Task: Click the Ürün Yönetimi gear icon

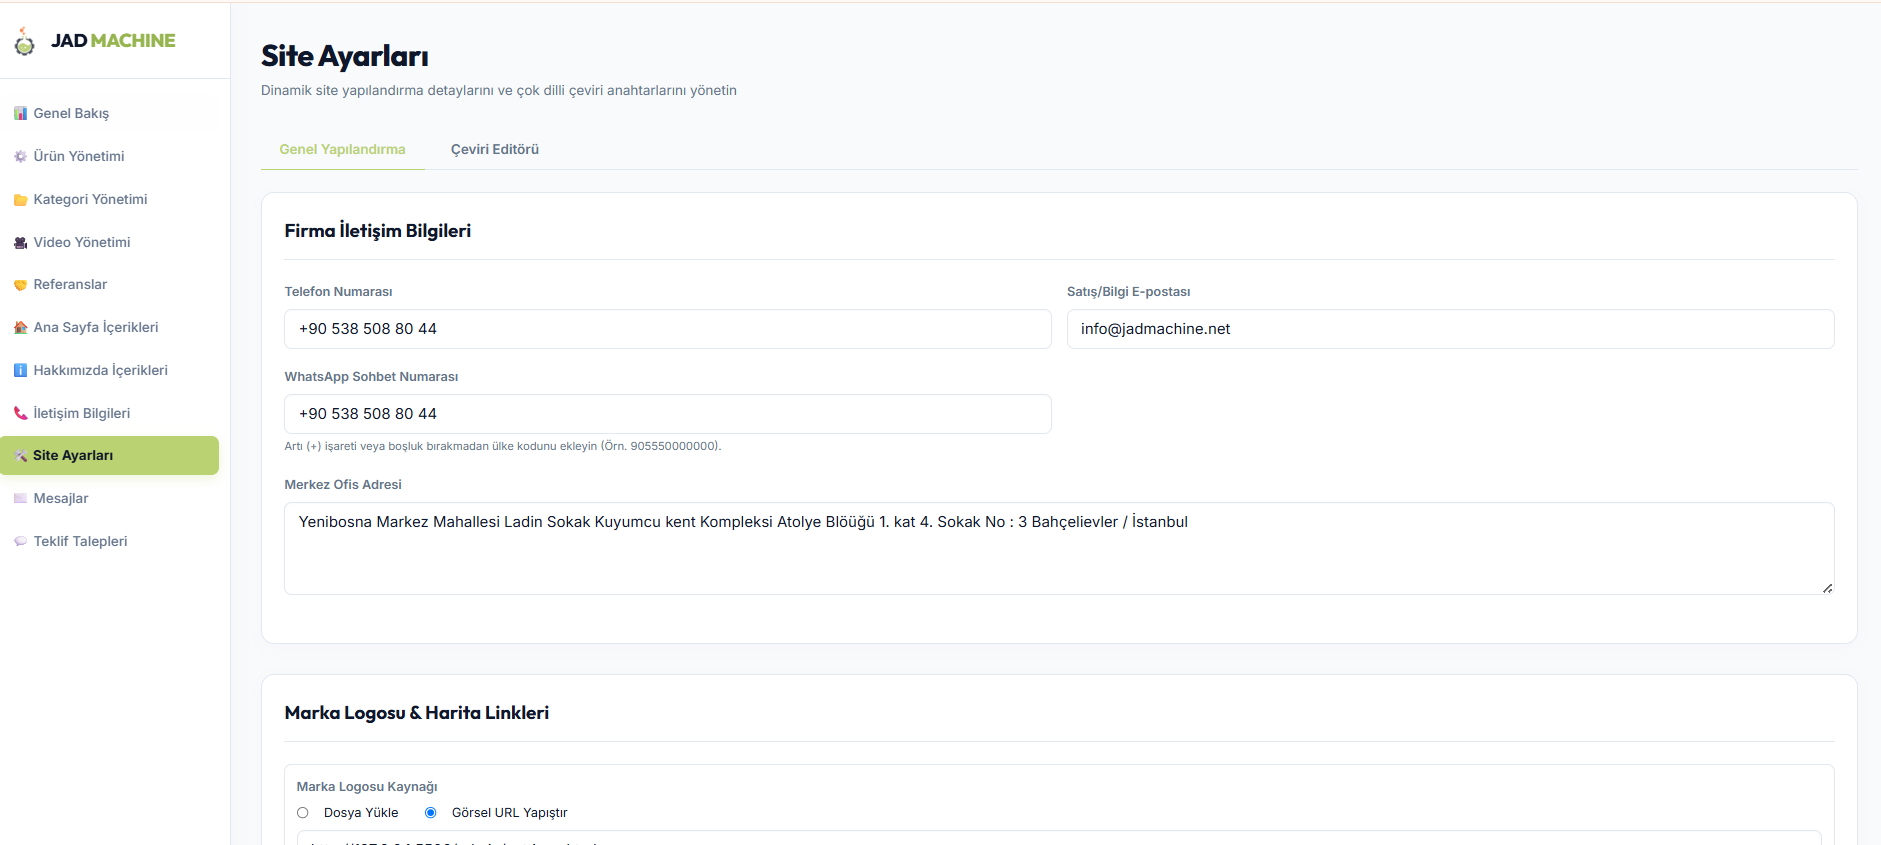Action: [x=20, y=157]
